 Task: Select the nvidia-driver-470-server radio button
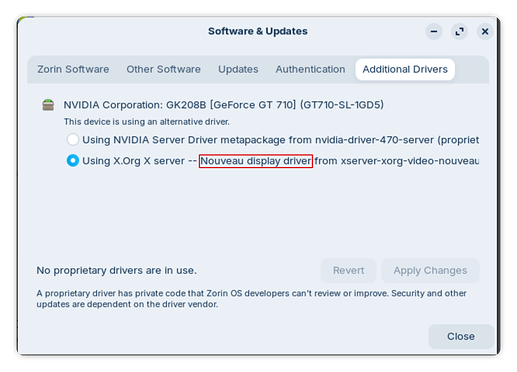point(73,139)
